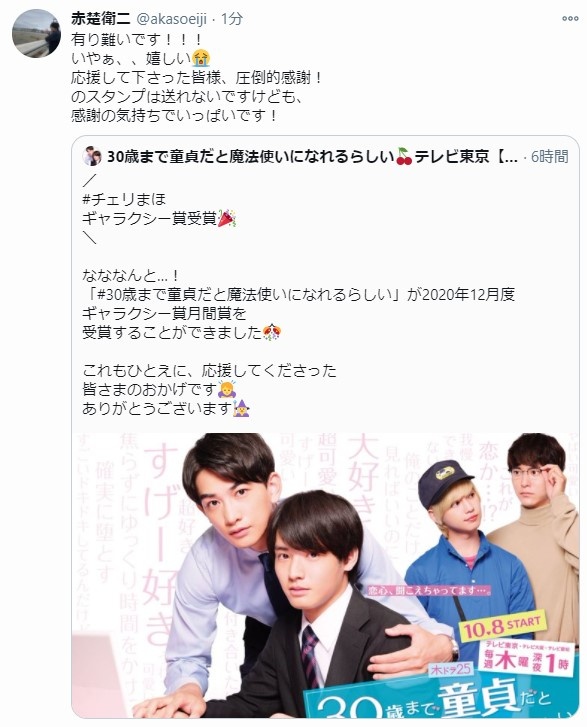
Task: Click the mage emoji after ありがとうございます
Action: coord(241,408)
